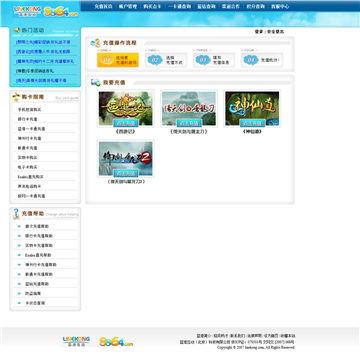Open Esales直充购买 in the buy card guide

31,177
